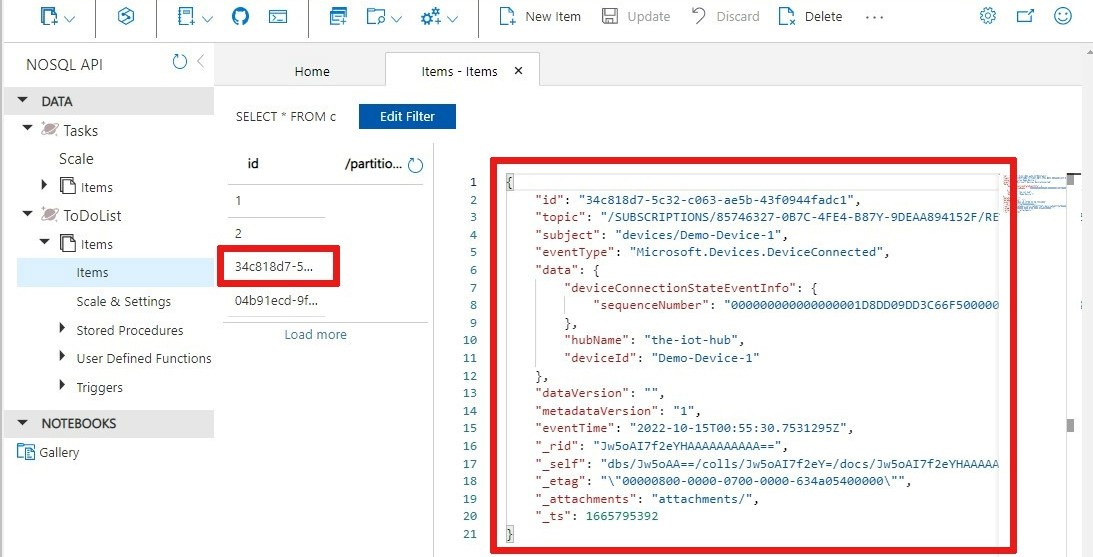Click the GitHub icon in toolbar
Image resolution: width=1093 pixels, height=557 pixels.
point(240,17)
